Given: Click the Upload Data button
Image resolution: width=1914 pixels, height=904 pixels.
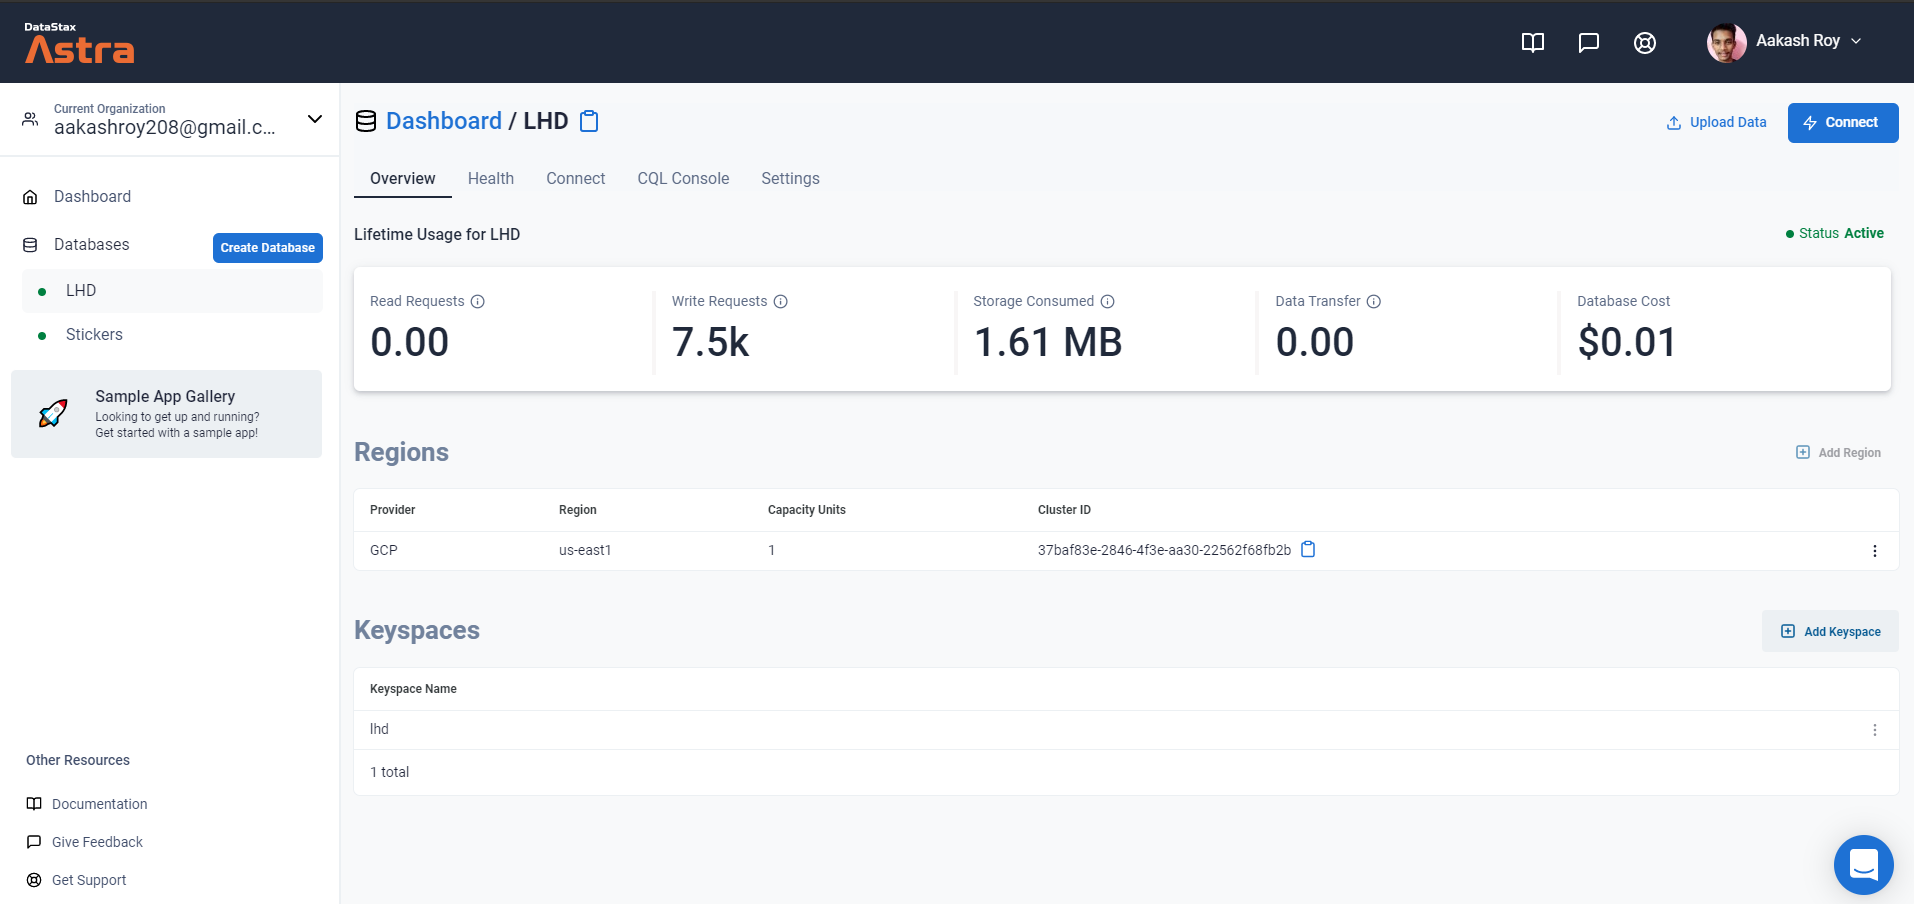Looking at the screenshot, I should [1716, 123].
